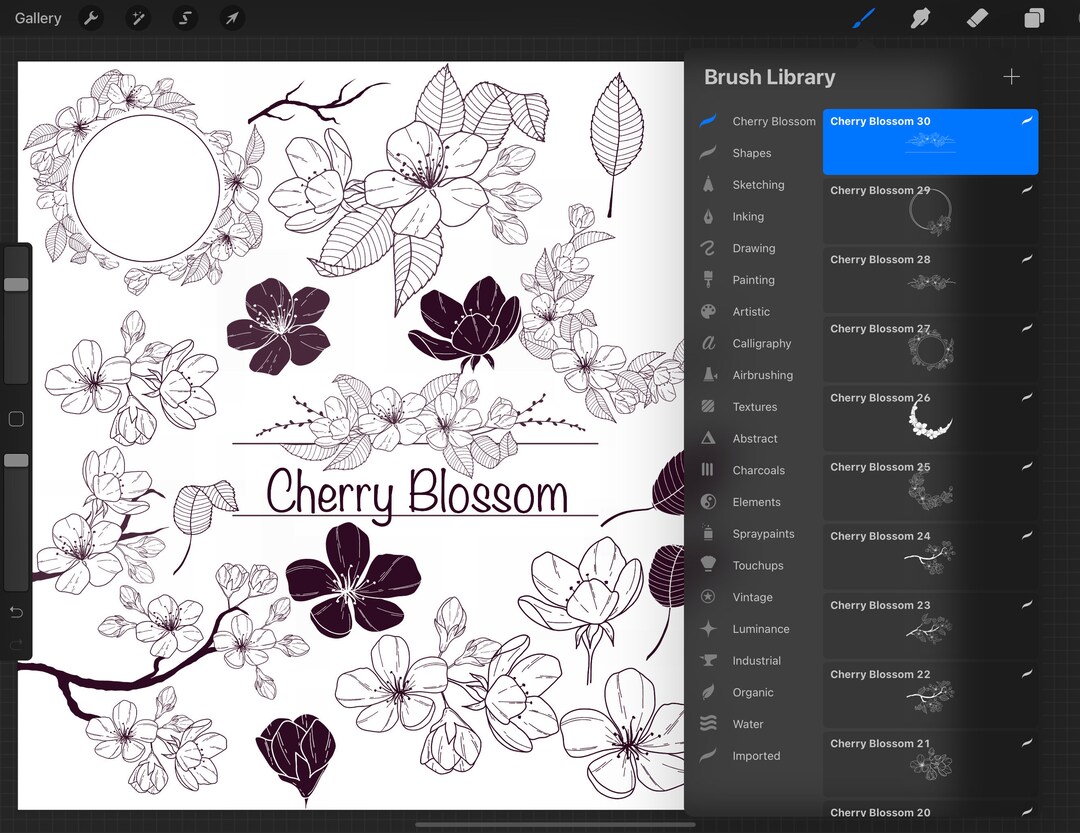Click the Vintage star icon
This screenshot has height=833, width=1080.
pyautogui.click(x=708, y=597)
